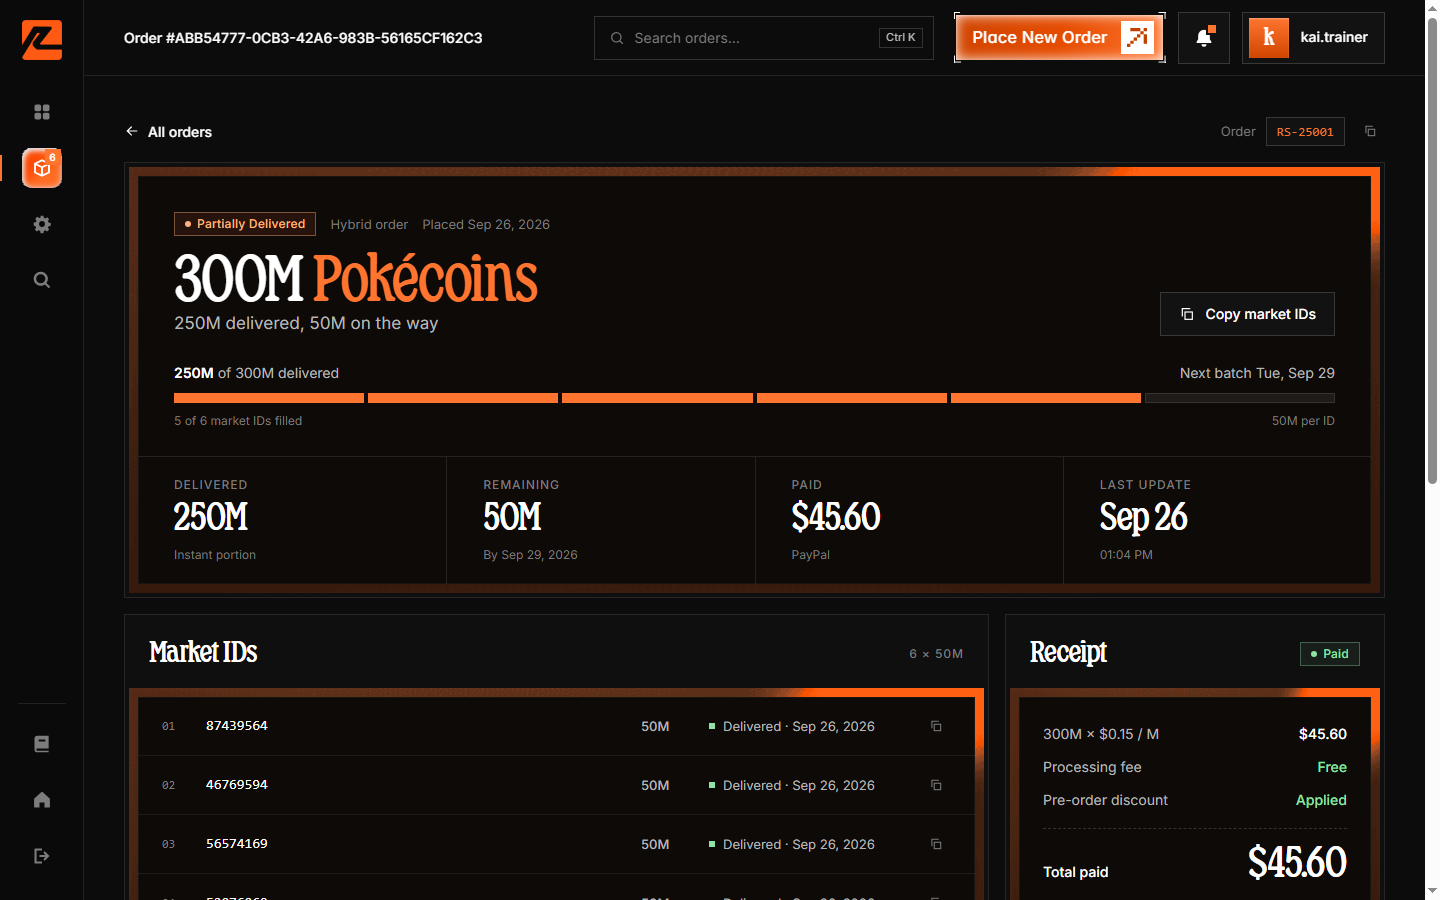This screenshot has height=900, width=1440.
Task: Click the kai.trainer avatar letter k
Action: click(1269, 38)
